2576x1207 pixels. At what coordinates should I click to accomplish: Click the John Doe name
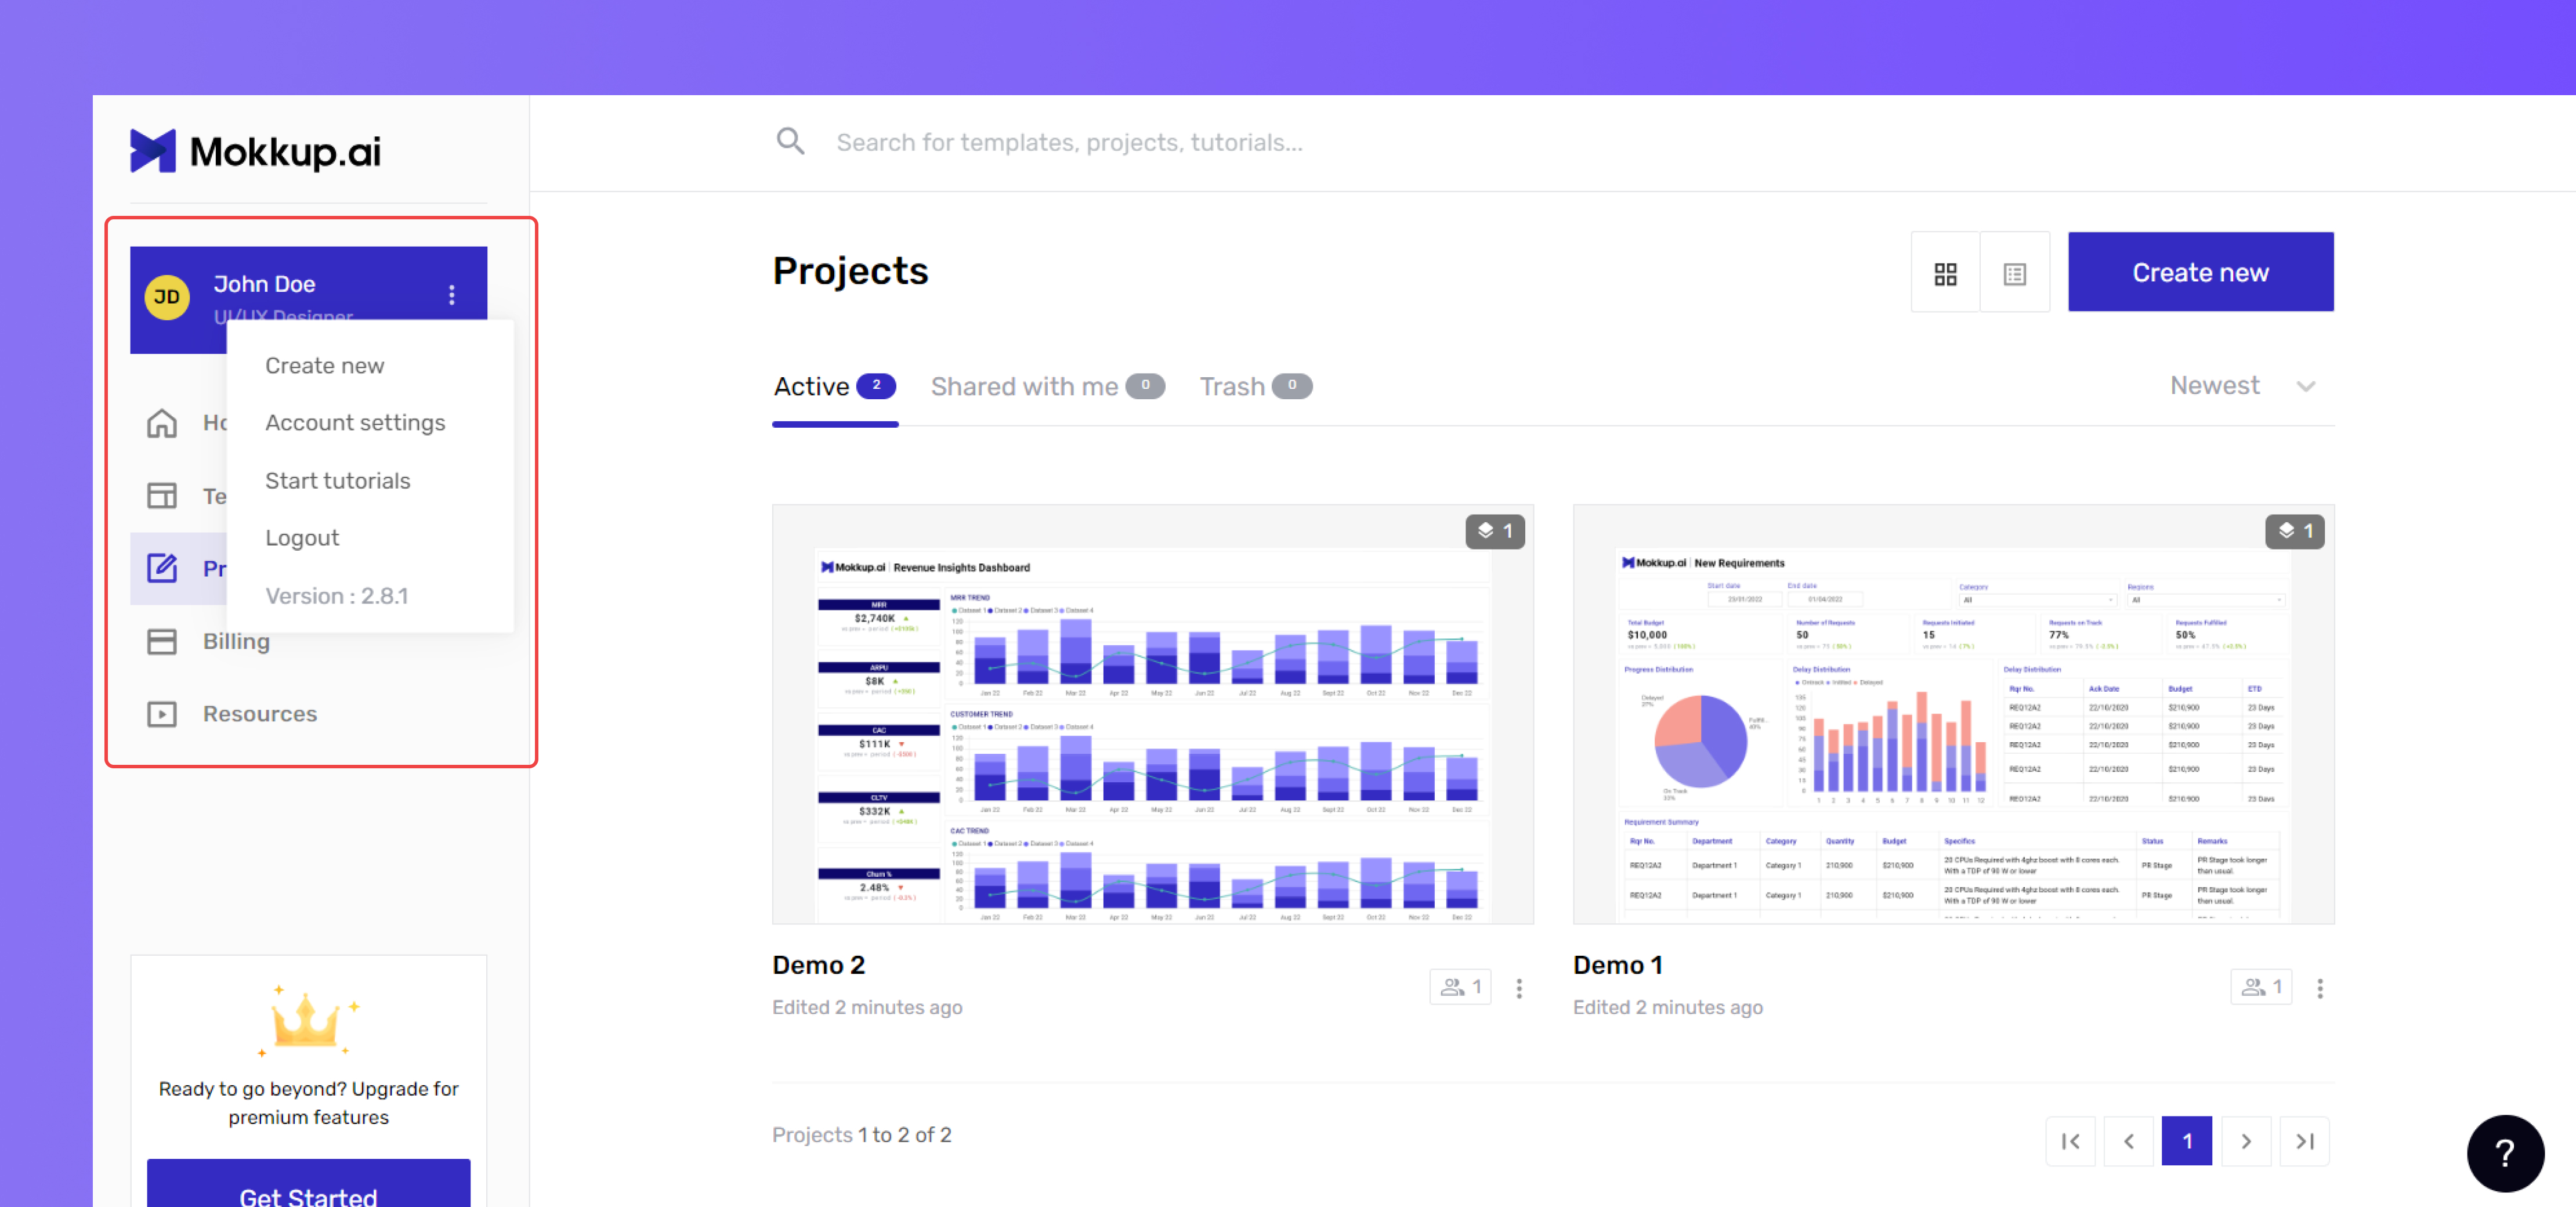pos(264,284)
